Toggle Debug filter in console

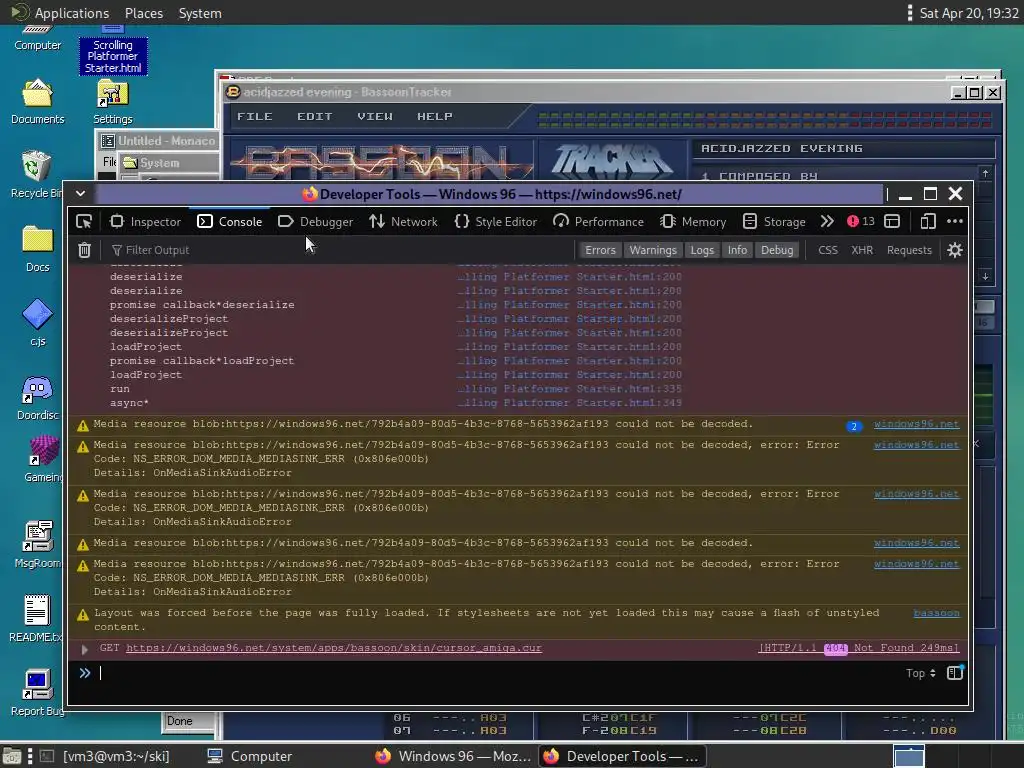pos(777,250)
